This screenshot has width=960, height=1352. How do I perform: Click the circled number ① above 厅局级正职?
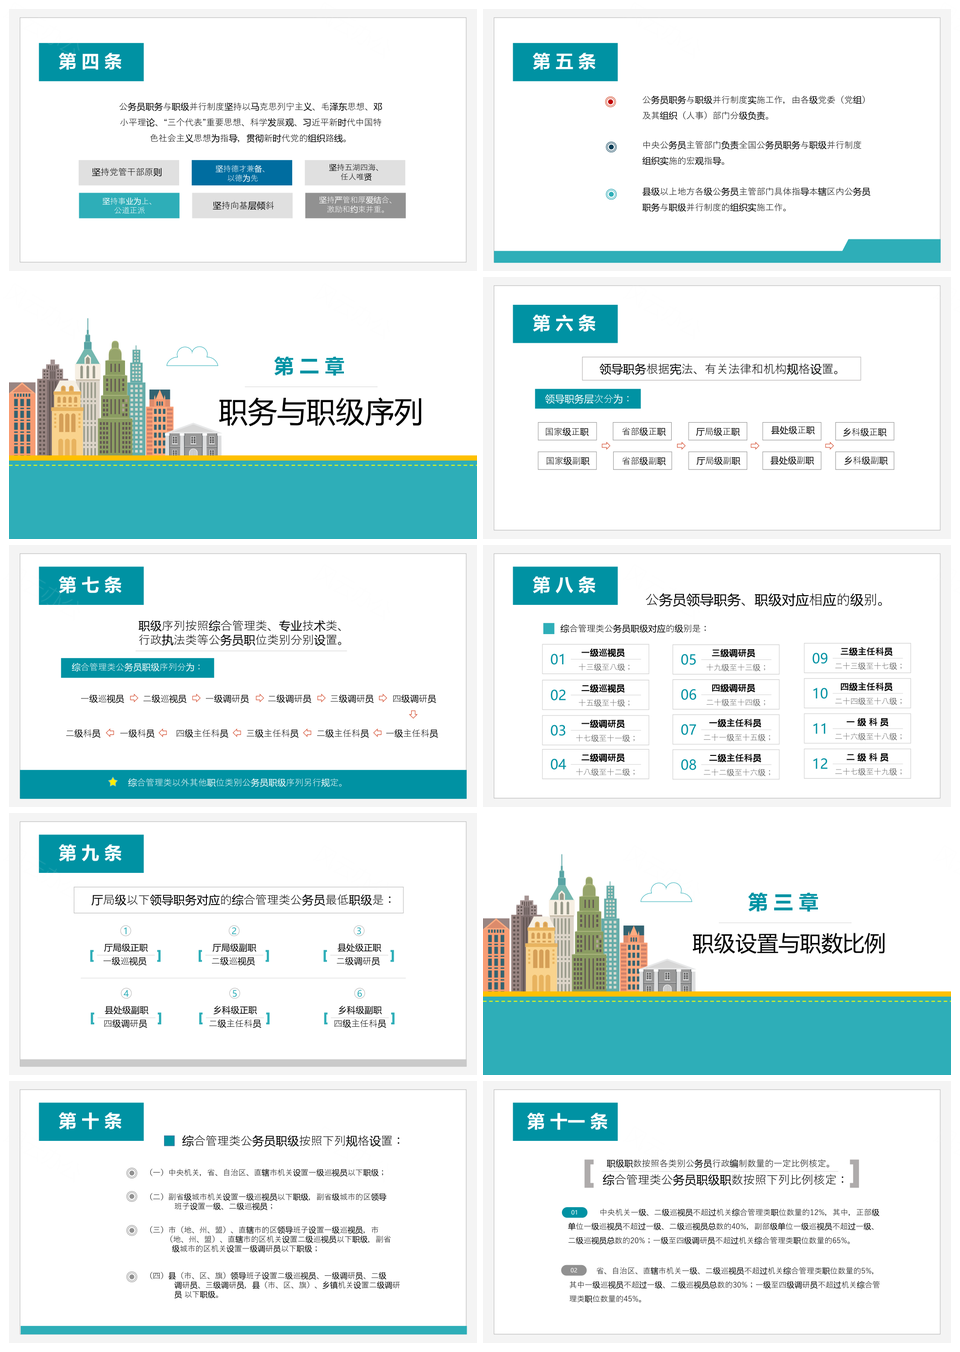(x=126, y=931)
